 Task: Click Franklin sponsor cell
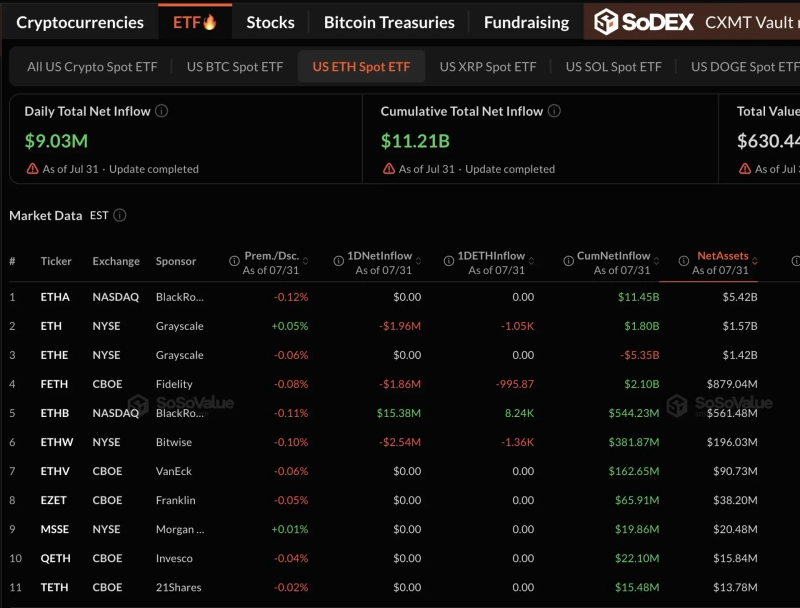(176, 500)
